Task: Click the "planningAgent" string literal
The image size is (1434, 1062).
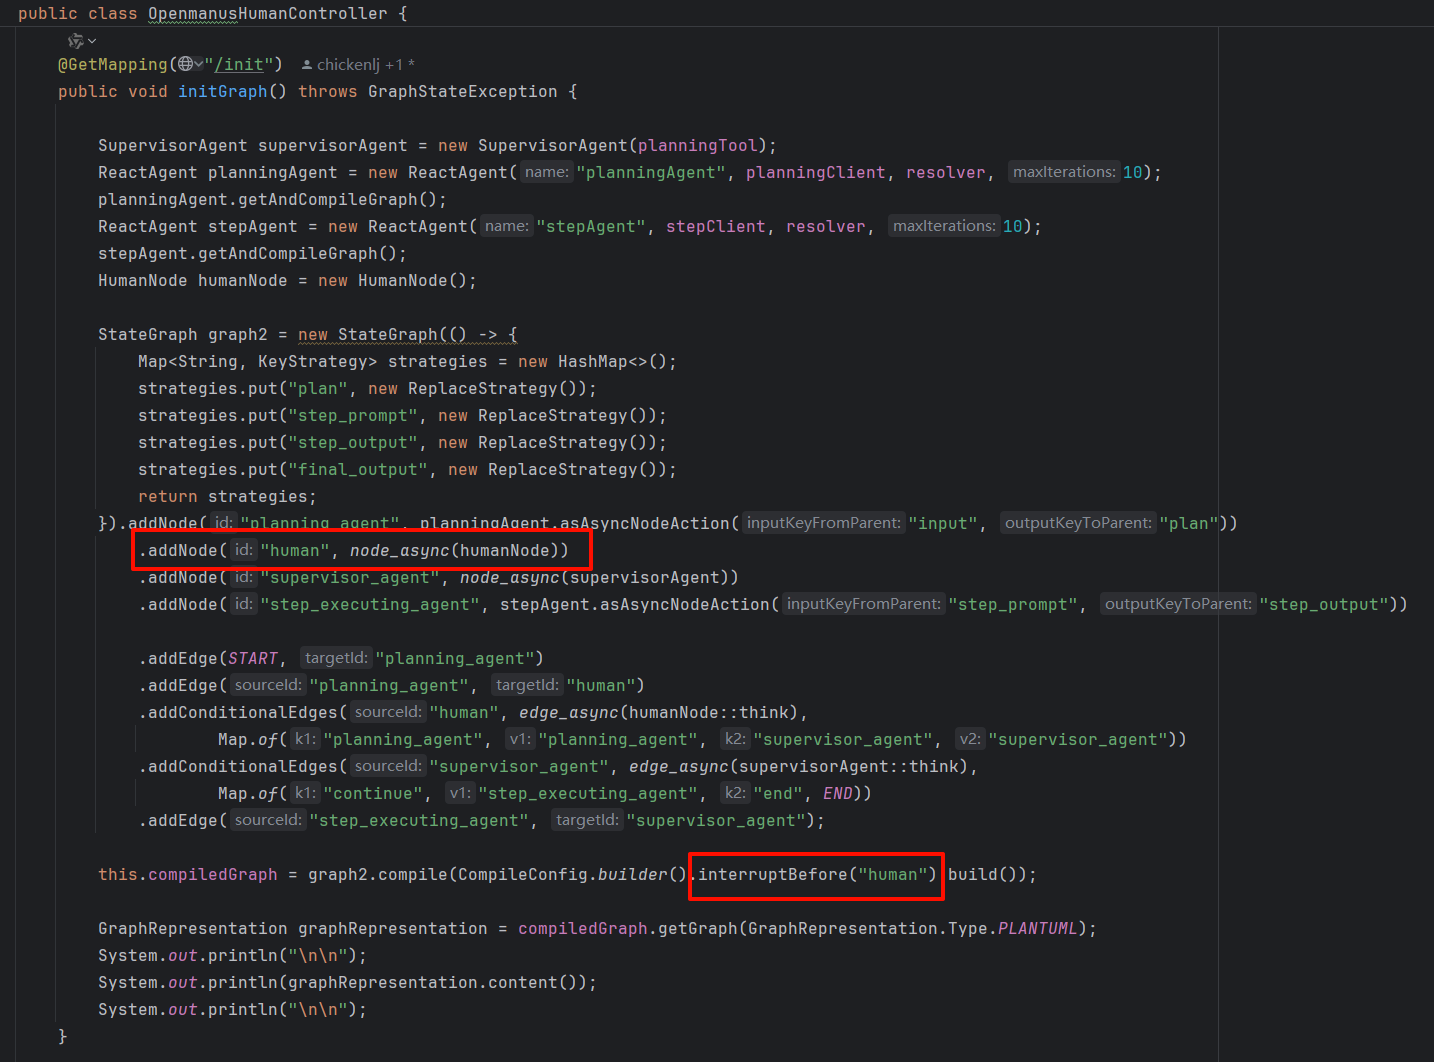Action: 651,172
